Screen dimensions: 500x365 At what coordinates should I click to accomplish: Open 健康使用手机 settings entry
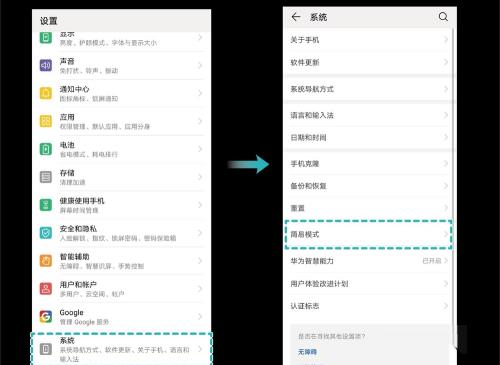121,205
